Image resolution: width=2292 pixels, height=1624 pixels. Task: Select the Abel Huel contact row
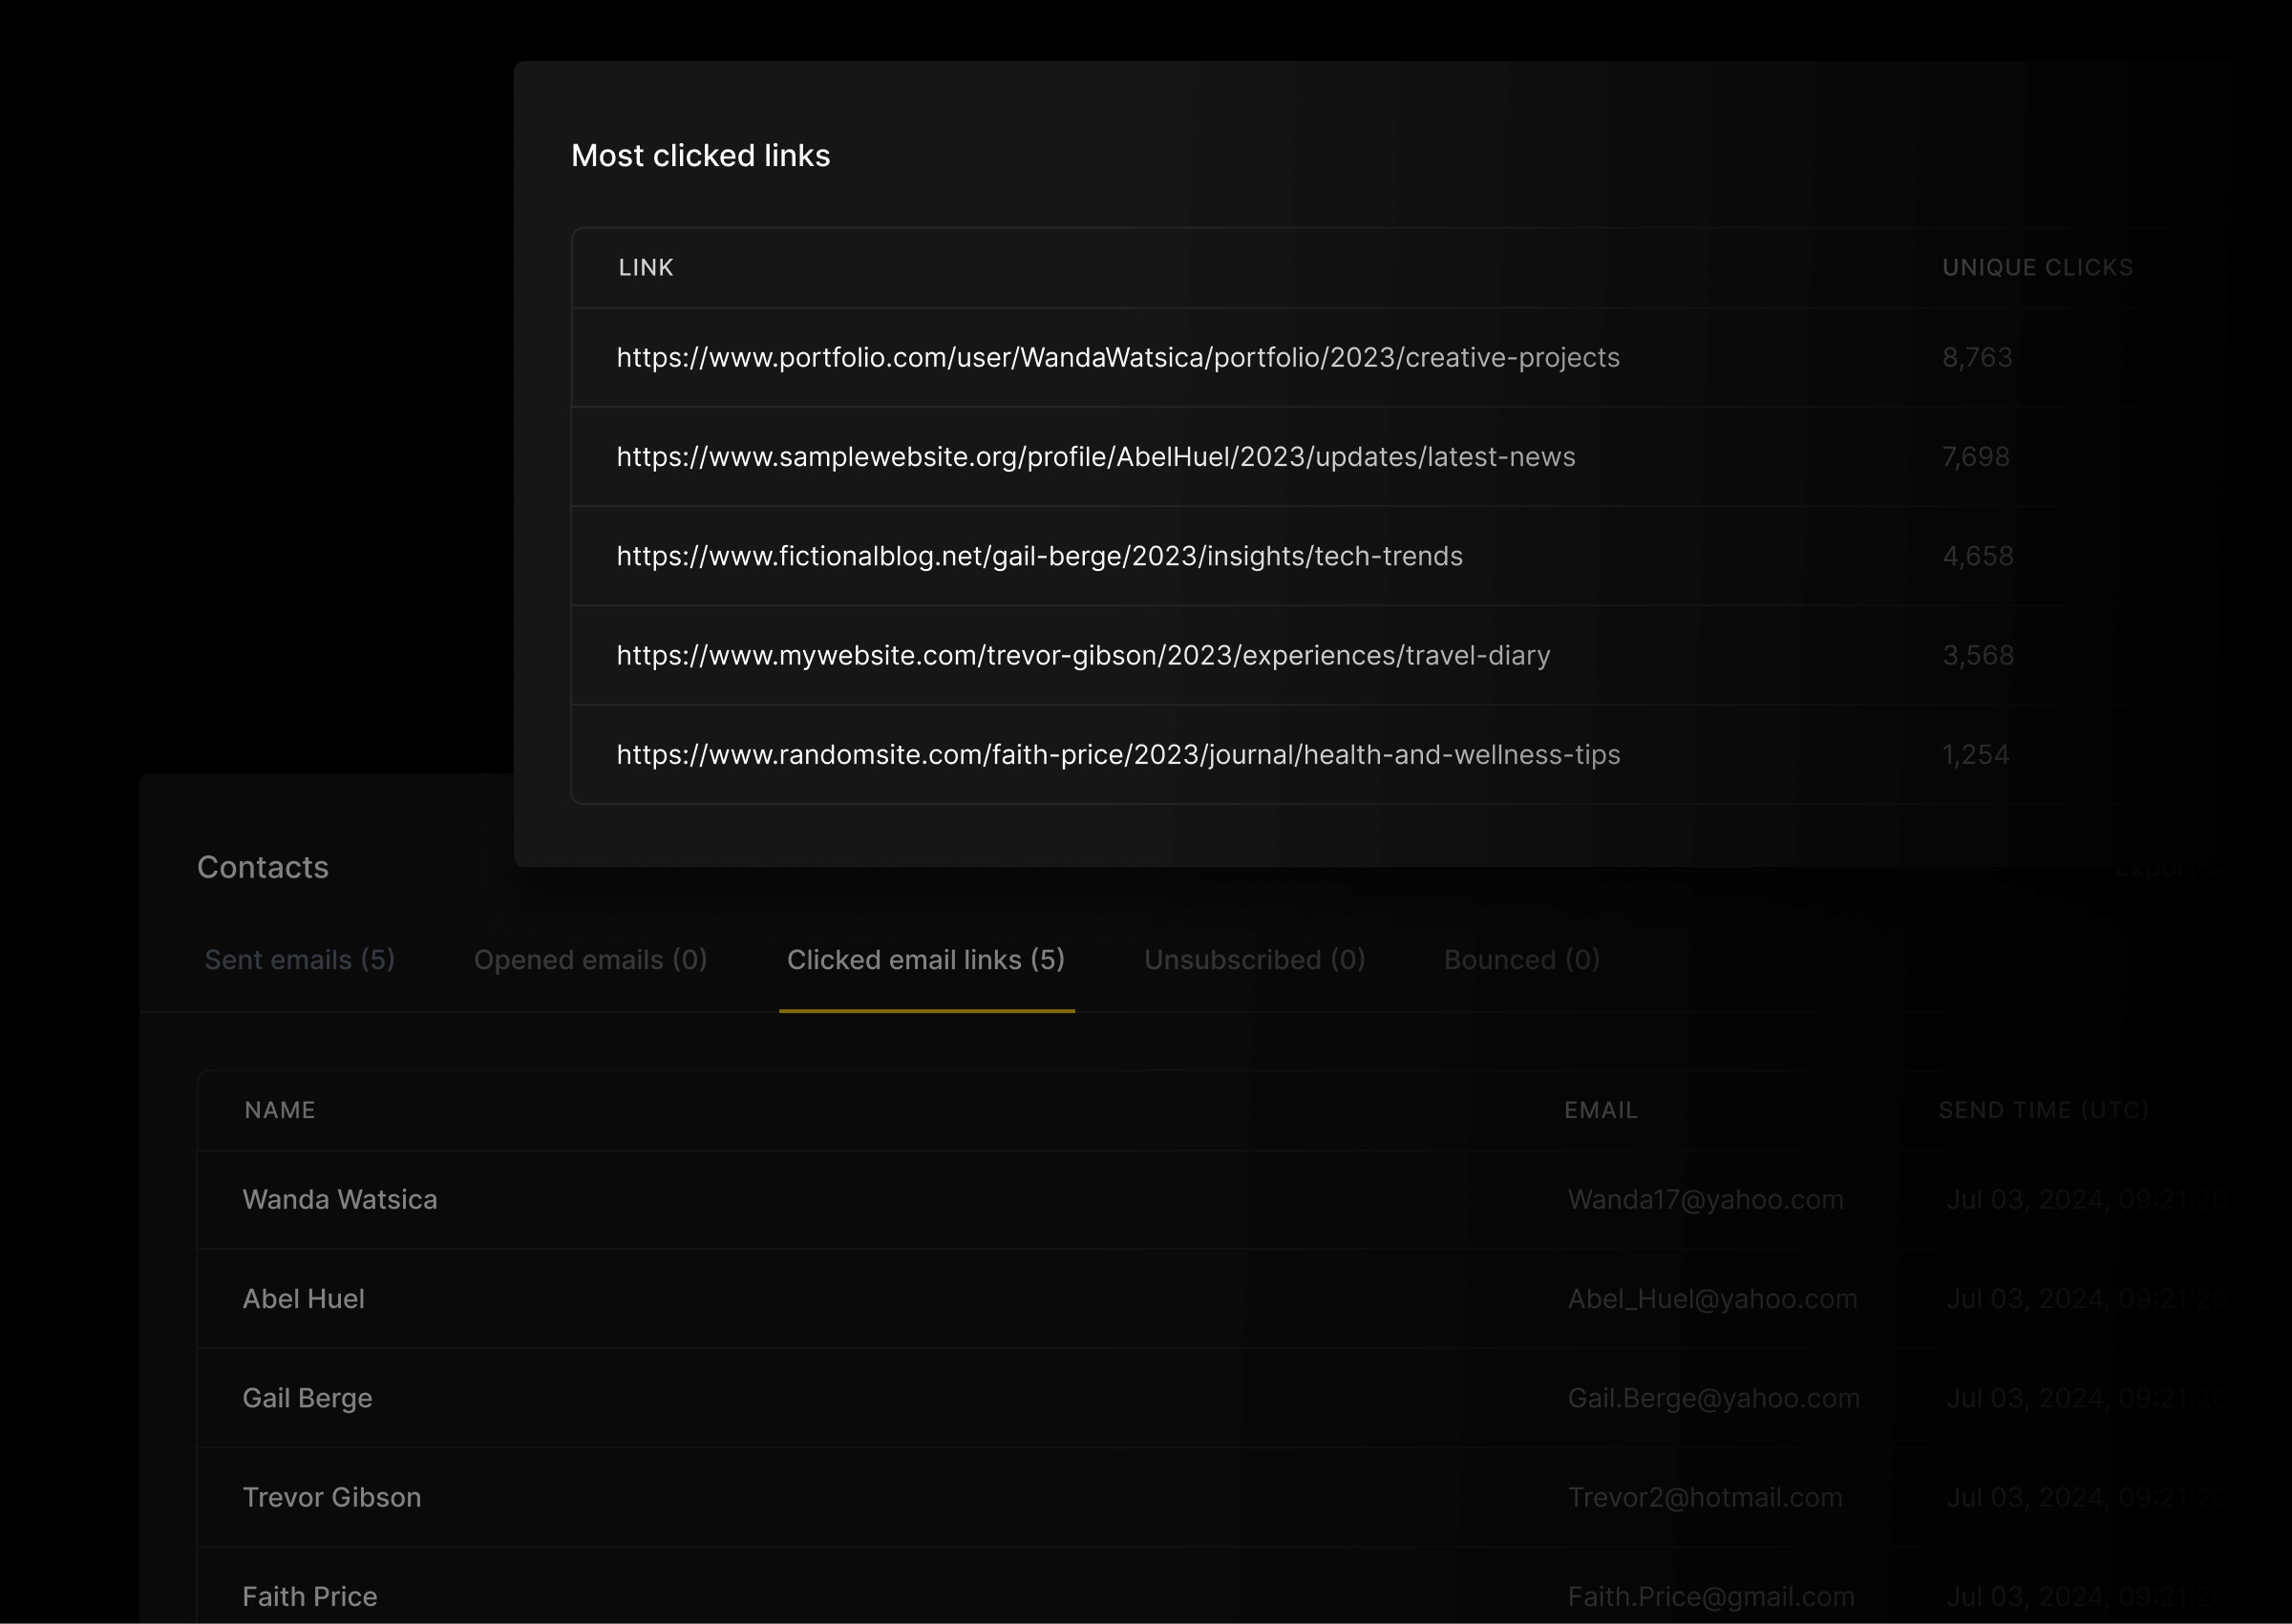pyautogui.click(x=1244, y=1298)
